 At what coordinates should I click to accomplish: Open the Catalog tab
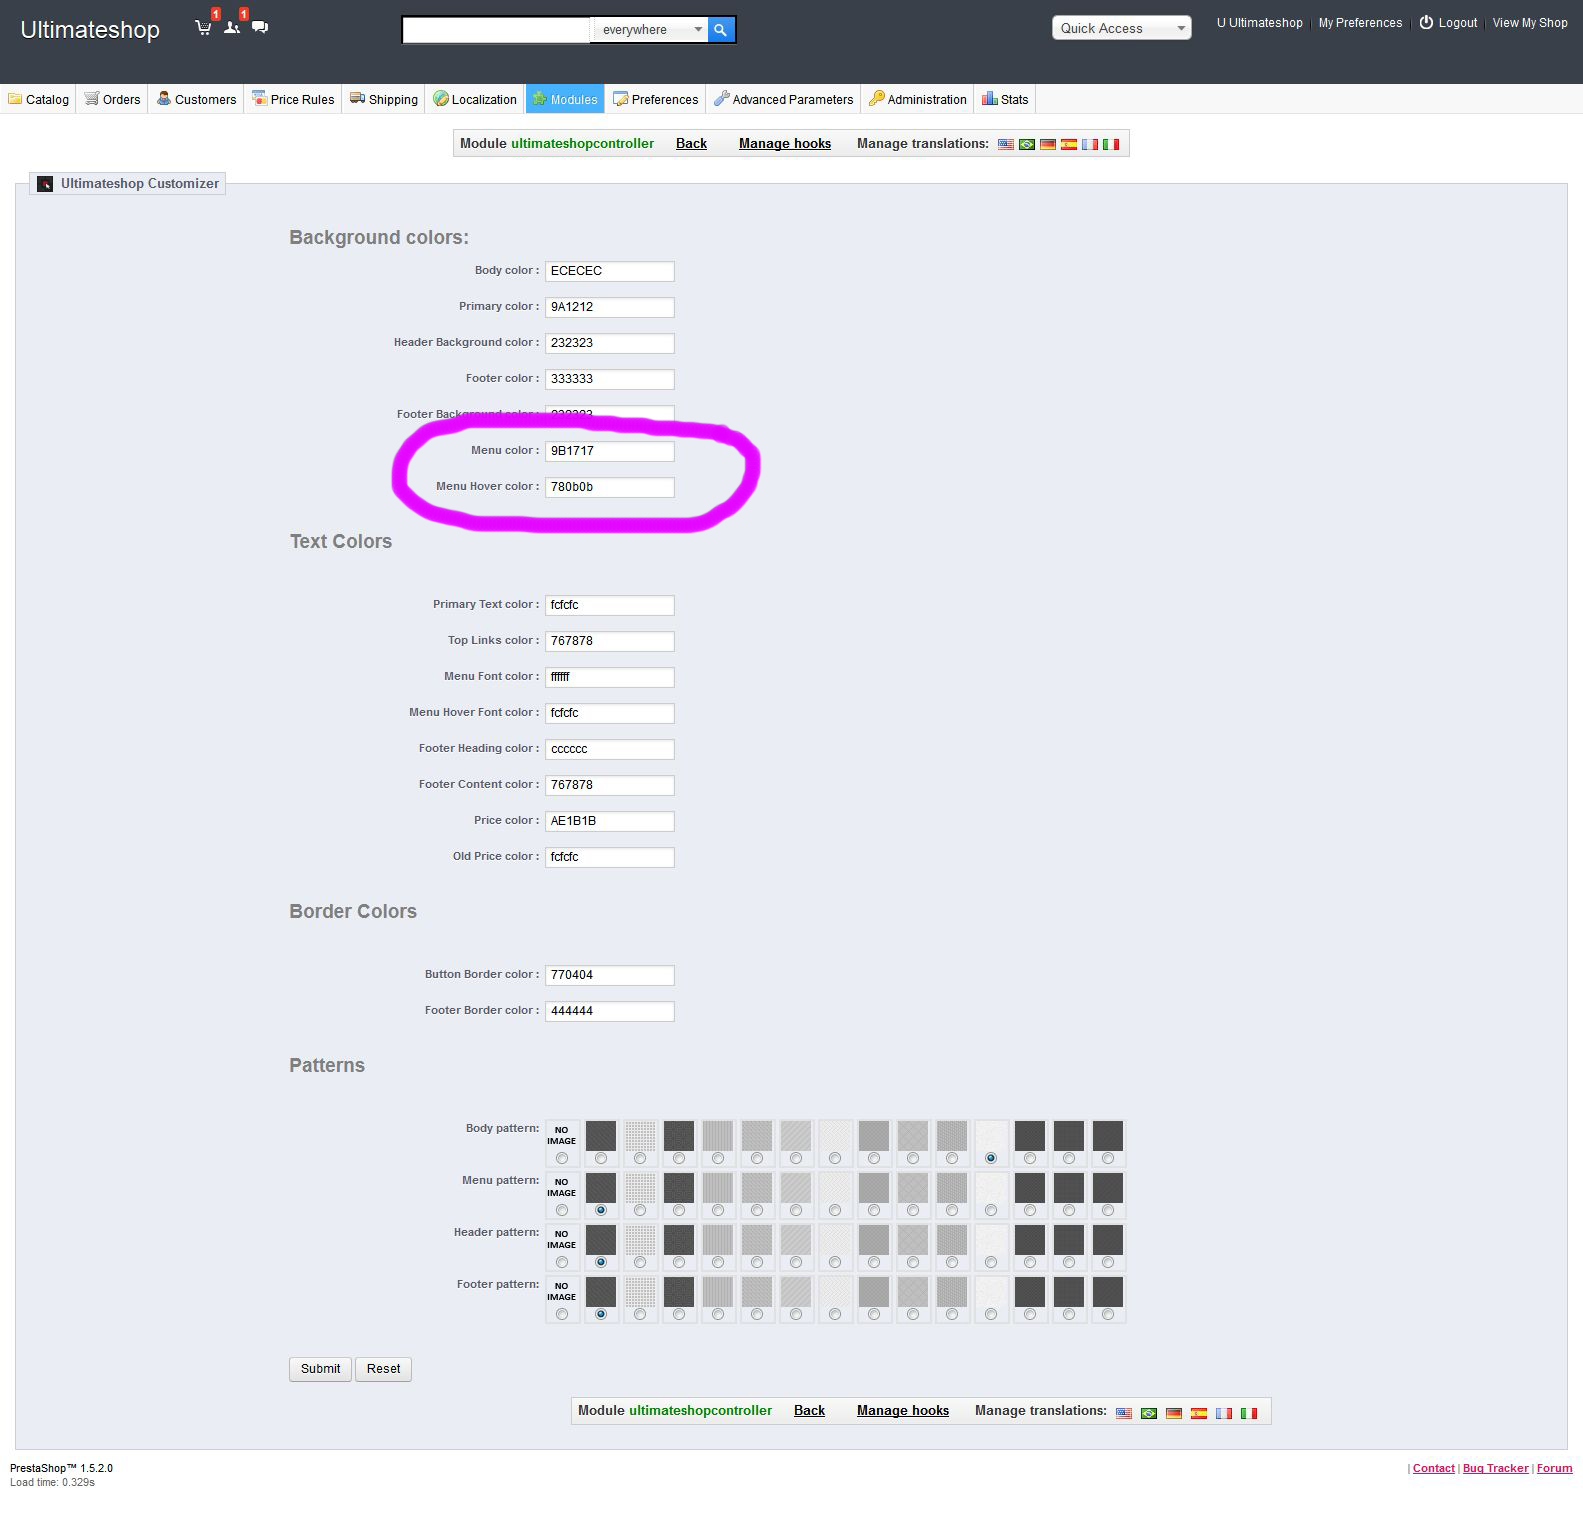tap(39, 99)
